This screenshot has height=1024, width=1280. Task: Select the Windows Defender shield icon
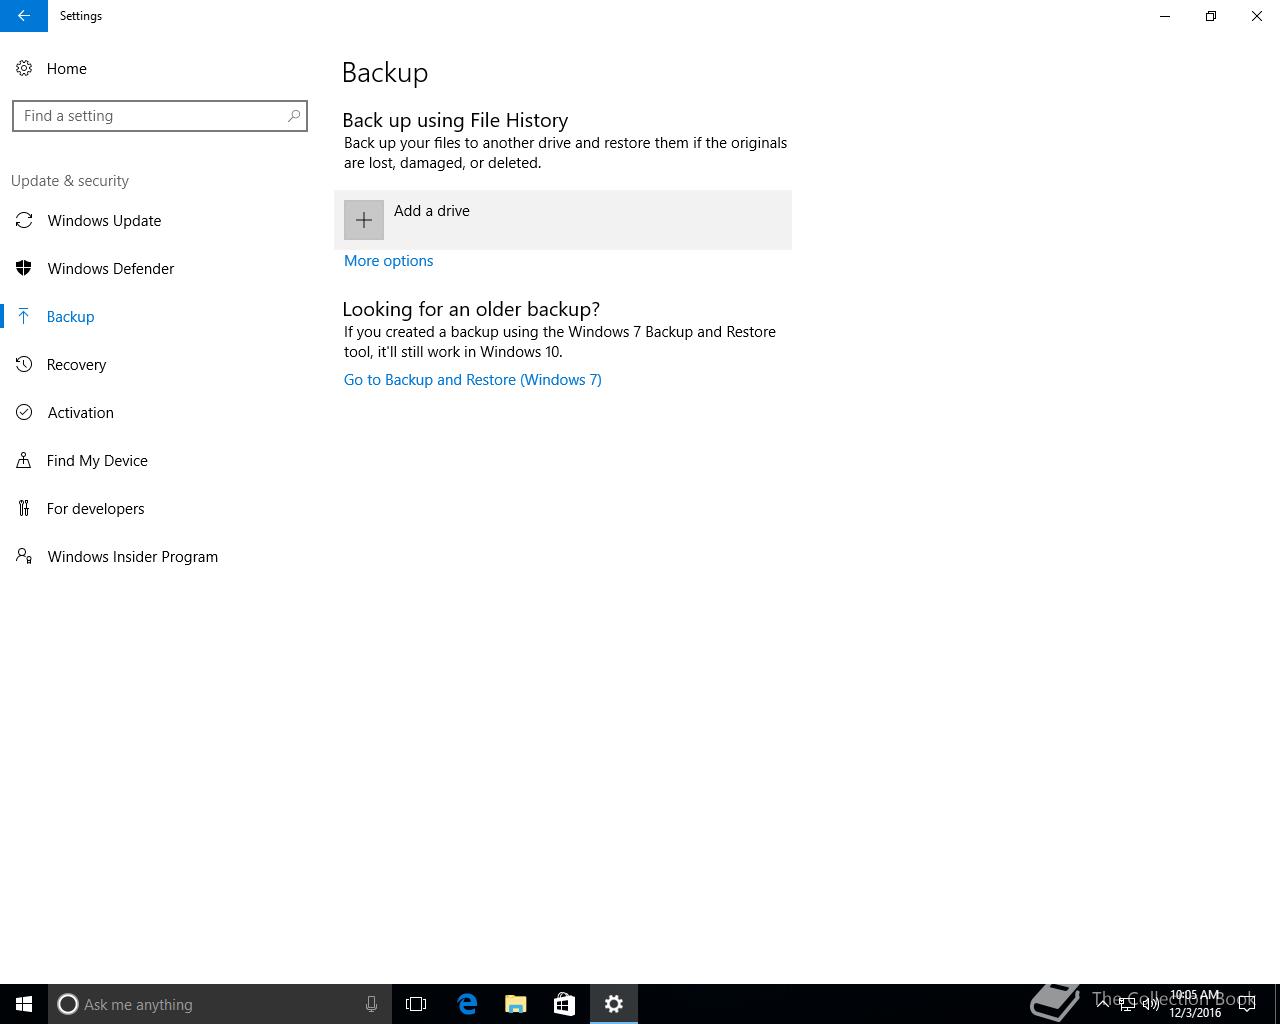coord(24,268)
